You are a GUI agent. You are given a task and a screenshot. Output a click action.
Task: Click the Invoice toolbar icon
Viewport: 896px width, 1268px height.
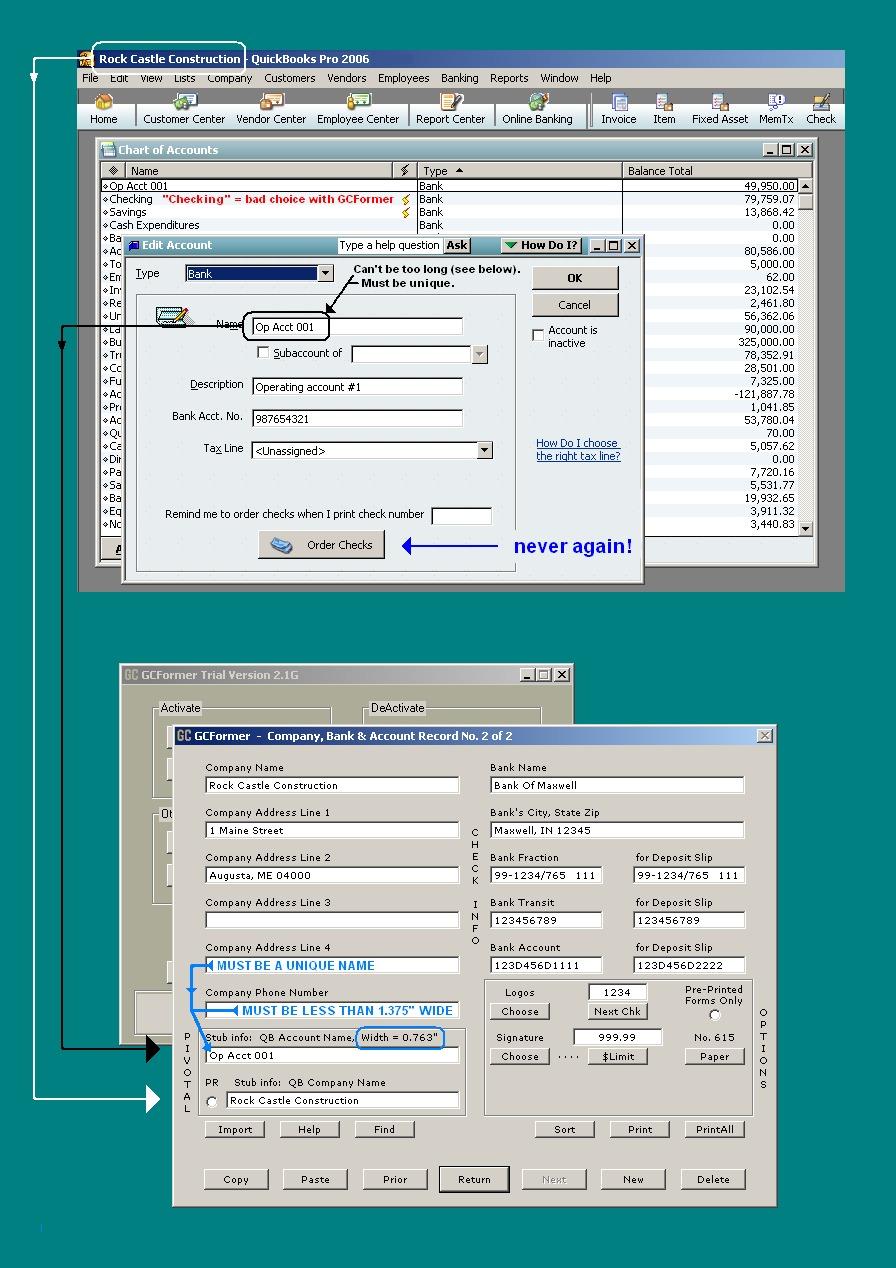coord(619,109)
